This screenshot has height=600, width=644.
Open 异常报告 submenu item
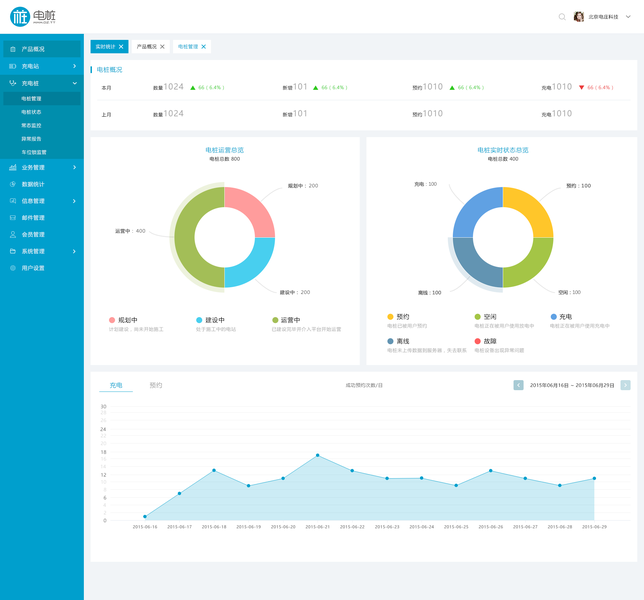31,139
